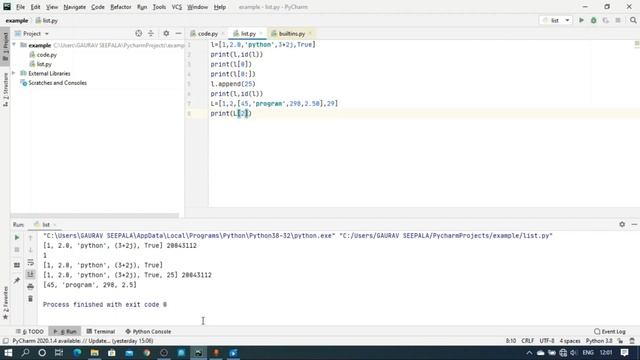Rerun the program in Run panel

(x=17, y=237)
